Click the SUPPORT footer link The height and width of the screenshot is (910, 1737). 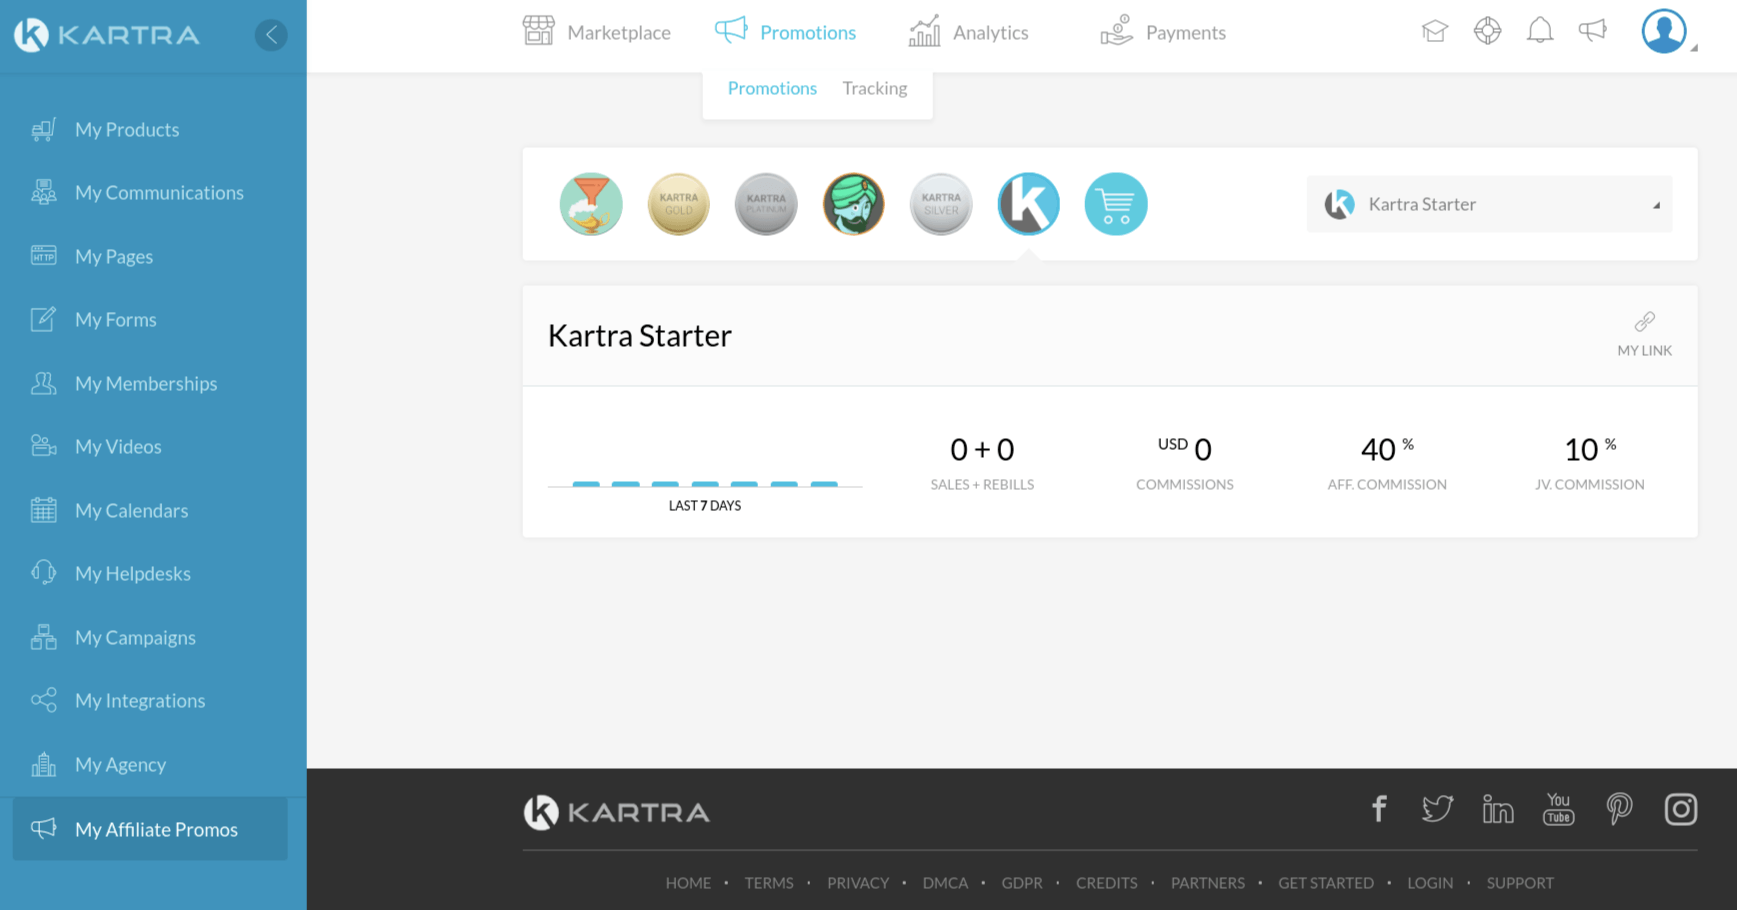1520,883
